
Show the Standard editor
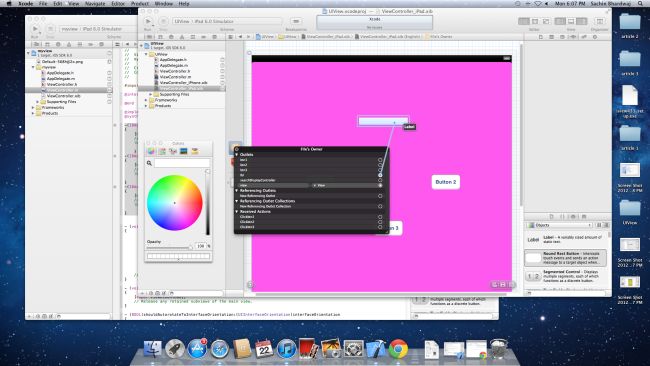(x=524, y=21)
